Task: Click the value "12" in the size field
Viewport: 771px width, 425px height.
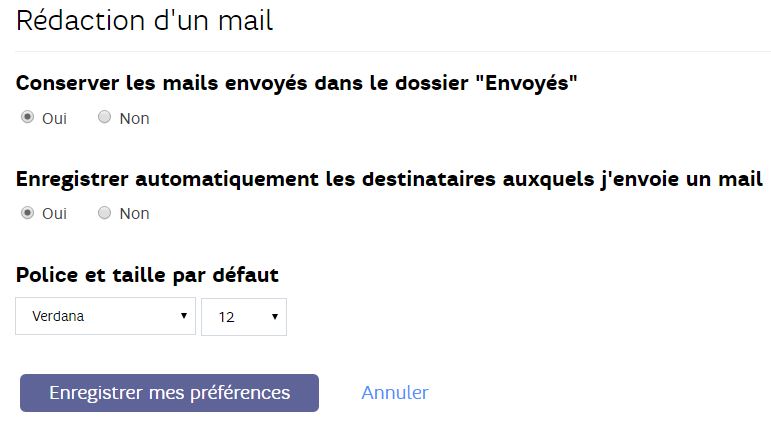Action: coord(226,317)
